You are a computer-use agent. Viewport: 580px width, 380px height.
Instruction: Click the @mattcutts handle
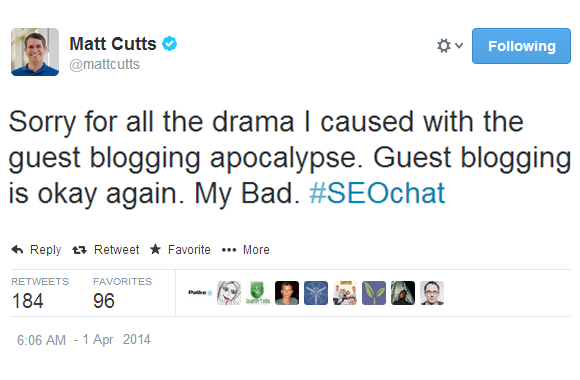click(104, 64)
